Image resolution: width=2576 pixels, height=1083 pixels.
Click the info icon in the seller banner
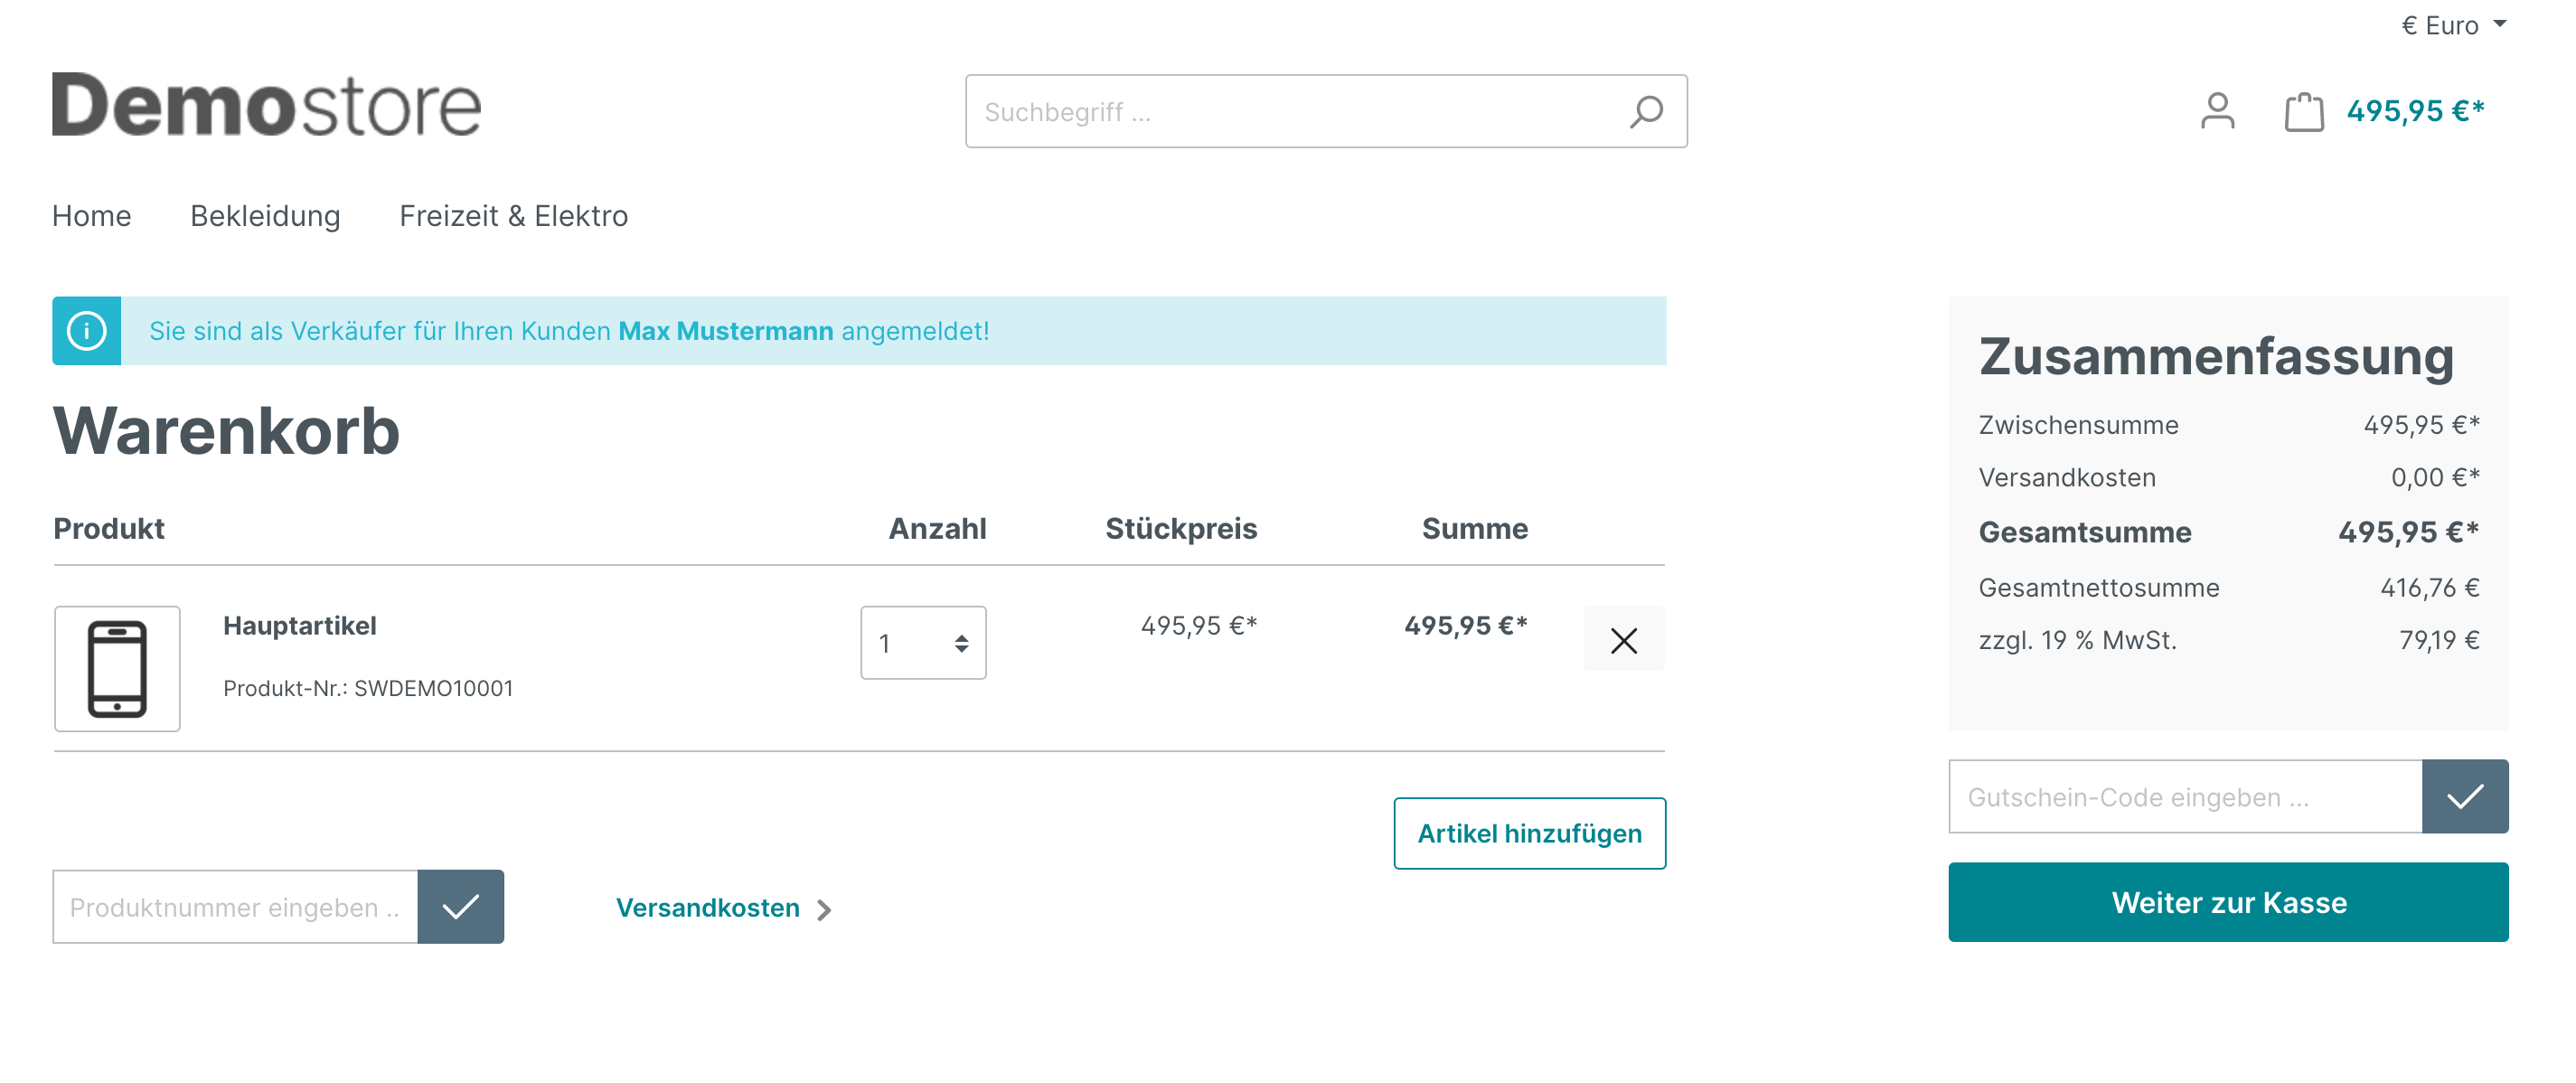tap(87, 331)
